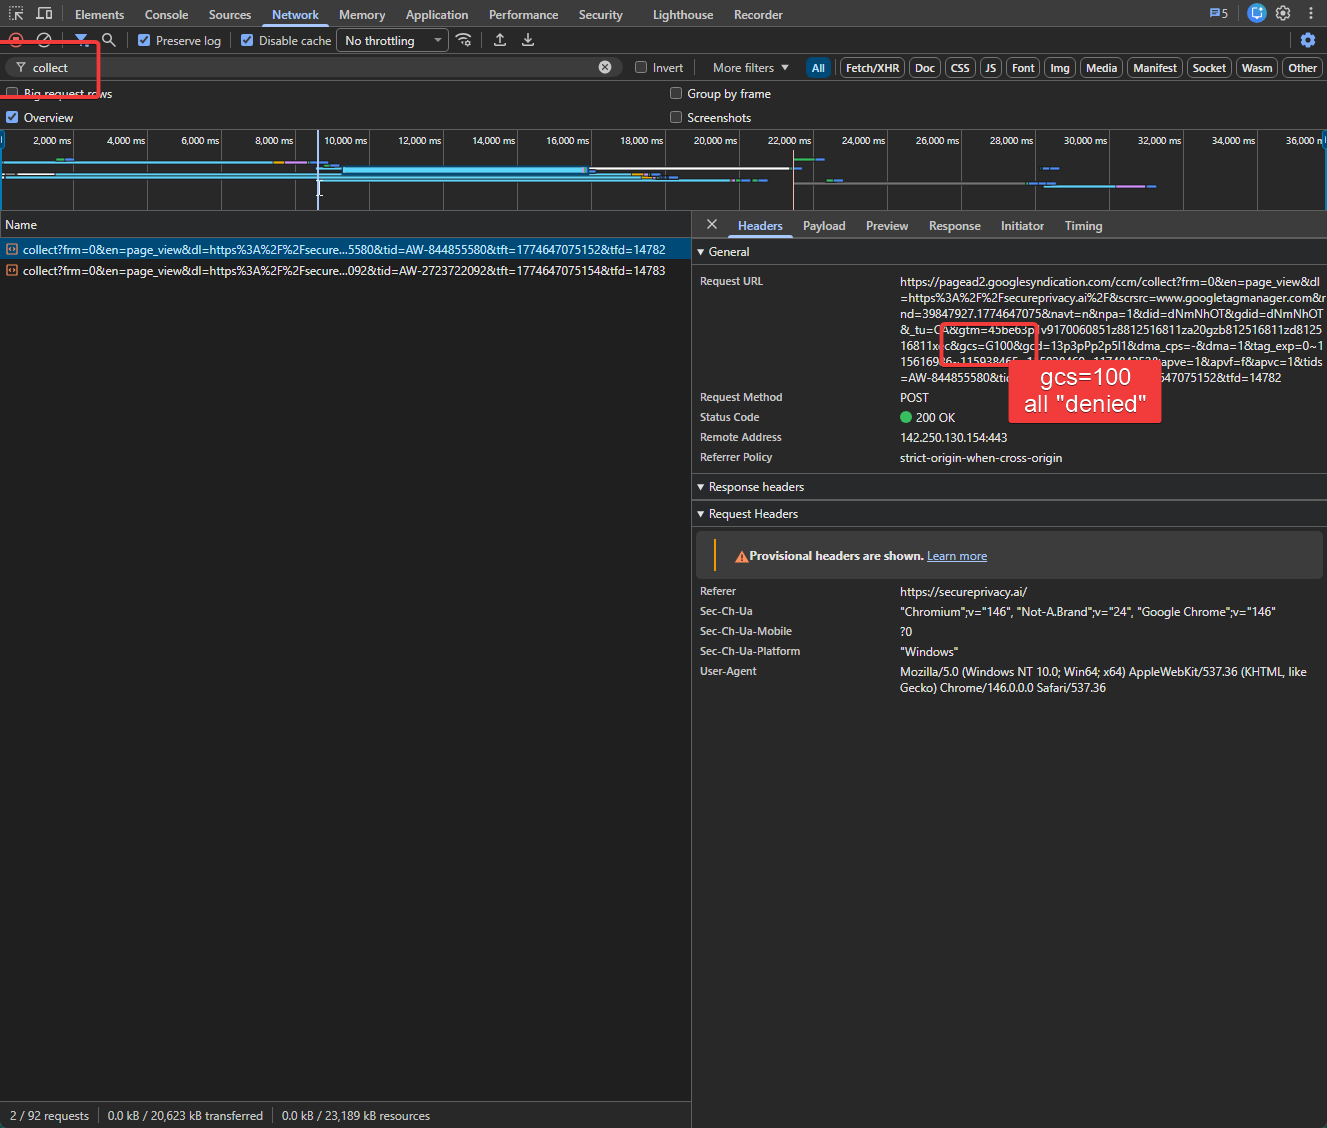Open the No throttling dropdown
This screenshot has width=1327, height=1128.
coord(393,40)
